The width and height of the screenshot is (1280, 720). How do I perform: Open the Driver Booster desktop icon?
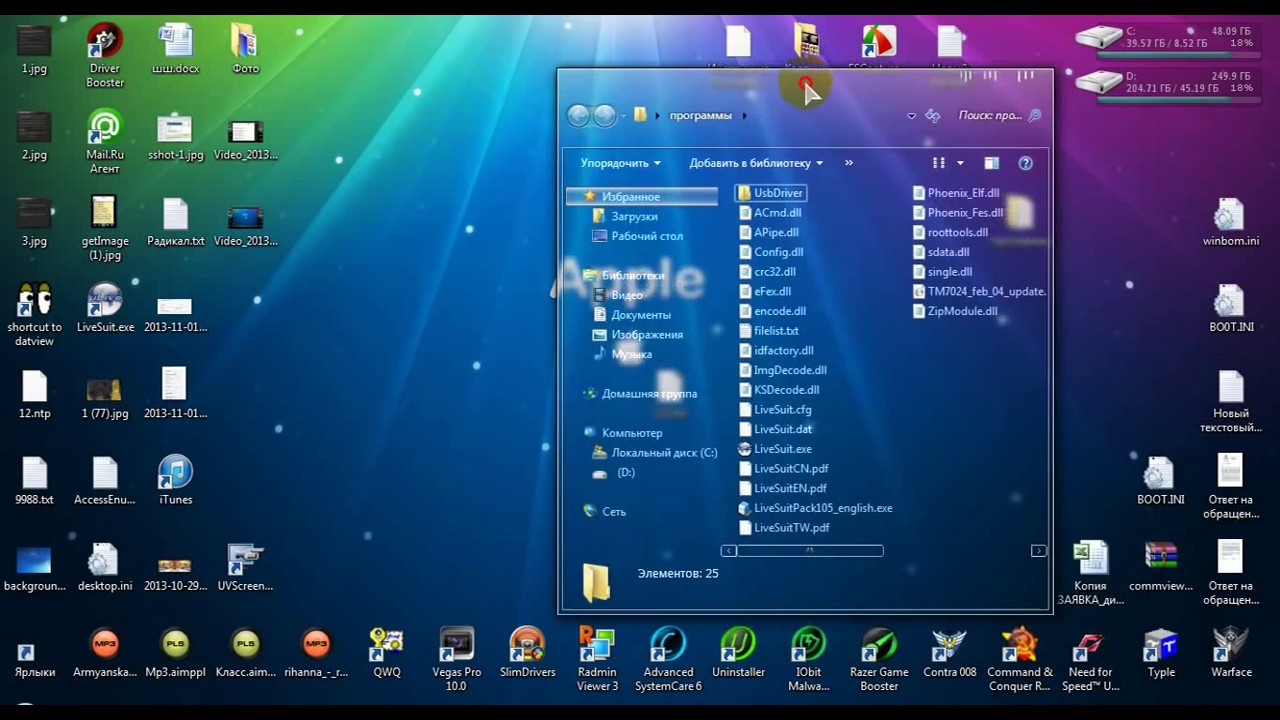104,57
